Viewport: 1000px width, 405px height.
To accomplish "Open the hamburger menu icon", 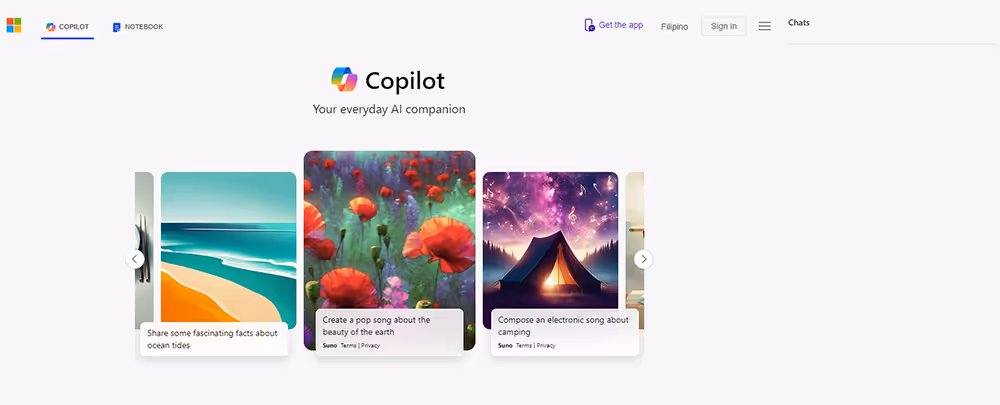I will pos(765,26).
